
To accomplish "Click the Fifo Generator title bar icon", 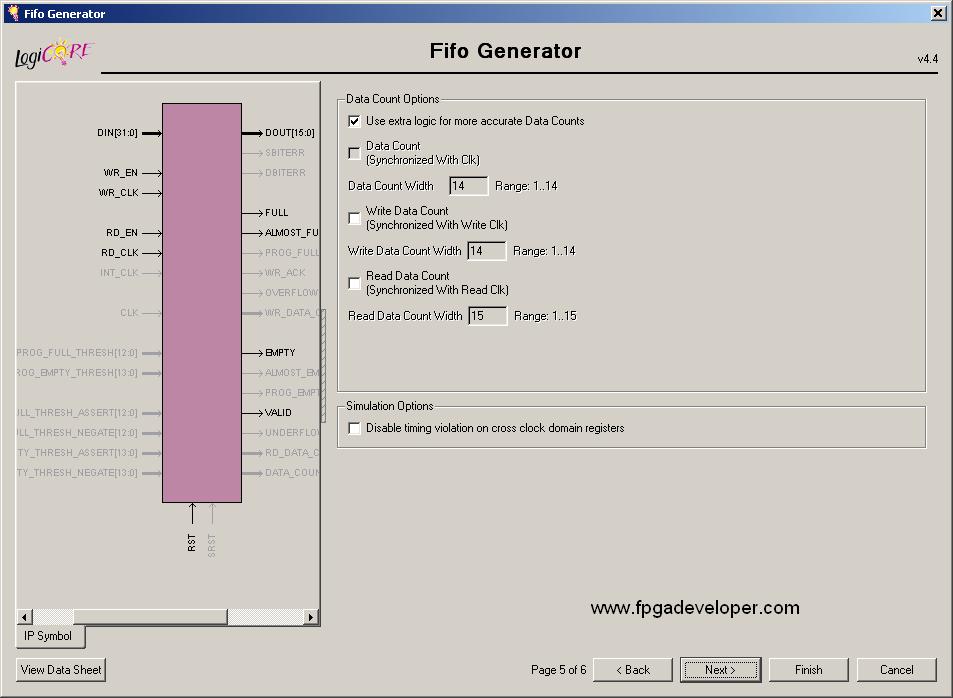I will [x=12, y=13].
